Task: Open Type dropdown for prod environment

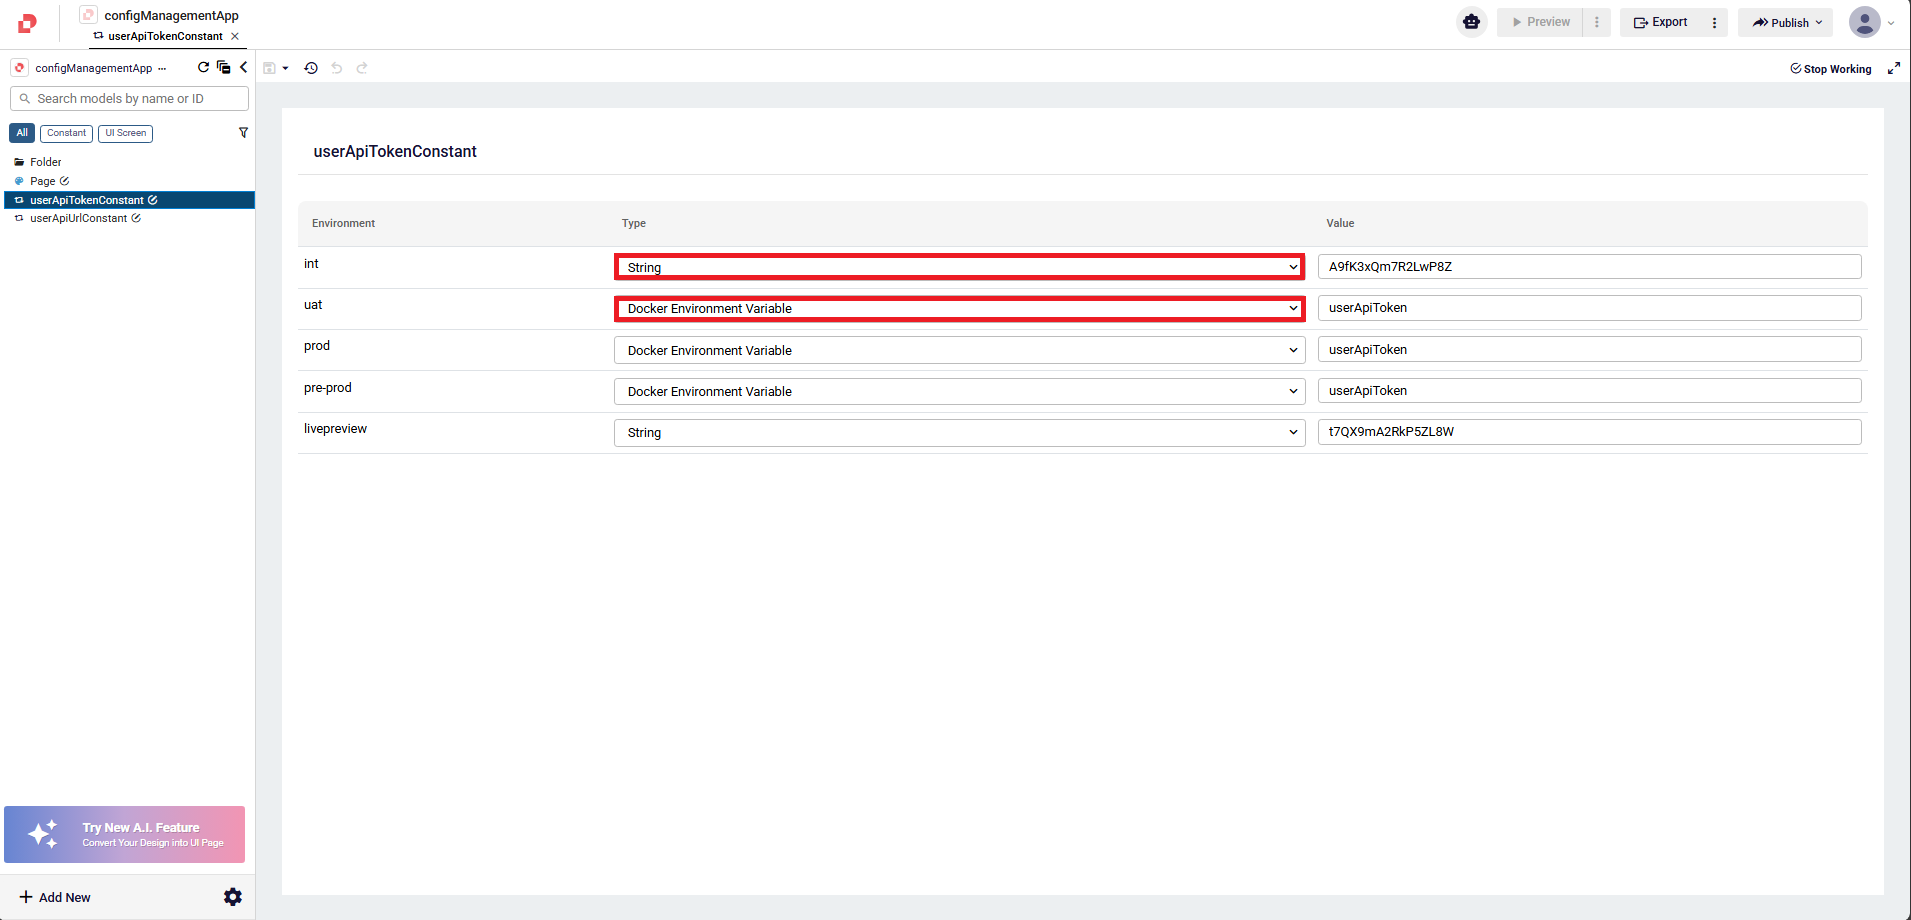Action: point(958,350)
